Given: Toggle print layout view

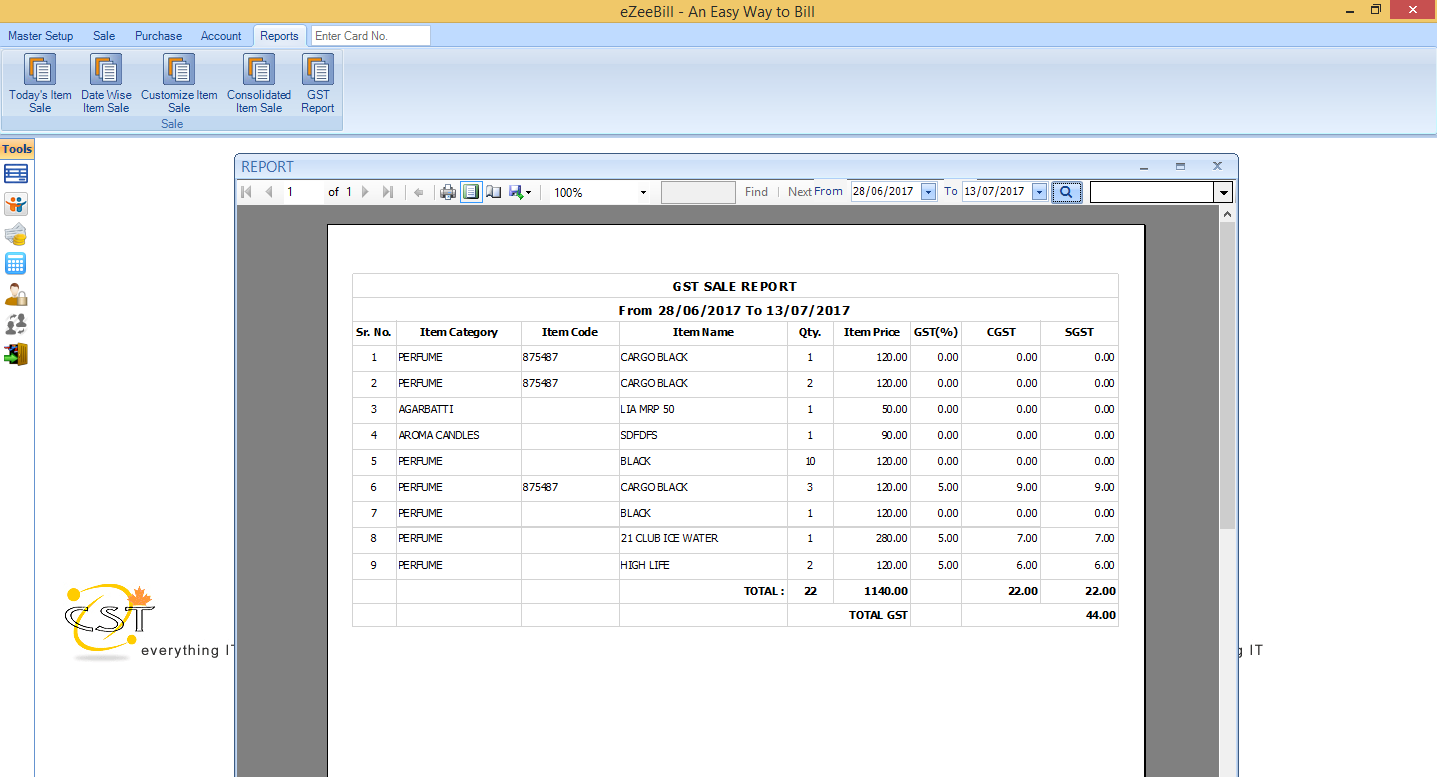Looking at the screenshot, I should [x=471, y=192].
